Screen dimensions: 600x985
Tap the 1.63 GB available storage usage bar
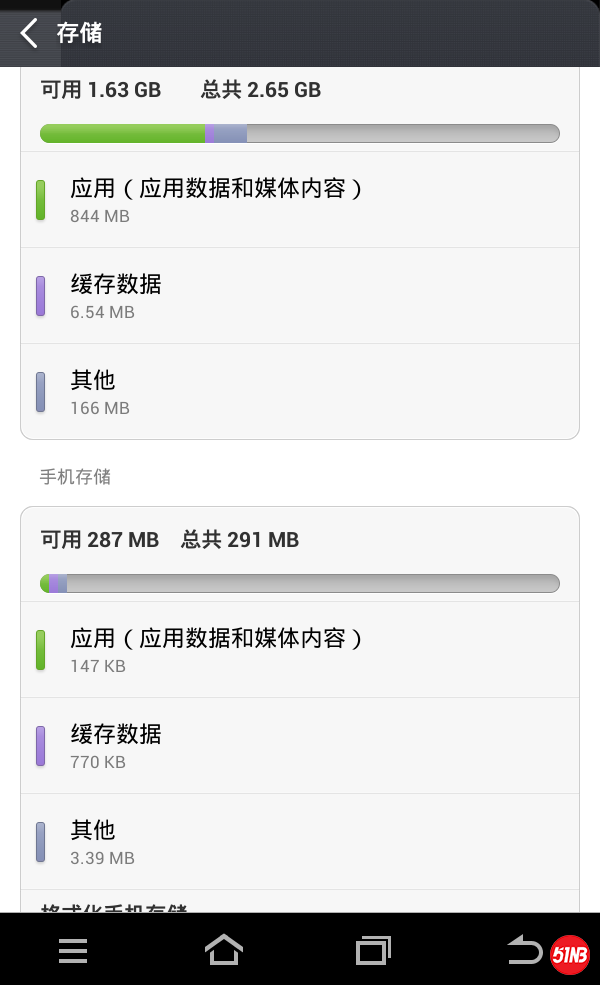click(300, 133)
